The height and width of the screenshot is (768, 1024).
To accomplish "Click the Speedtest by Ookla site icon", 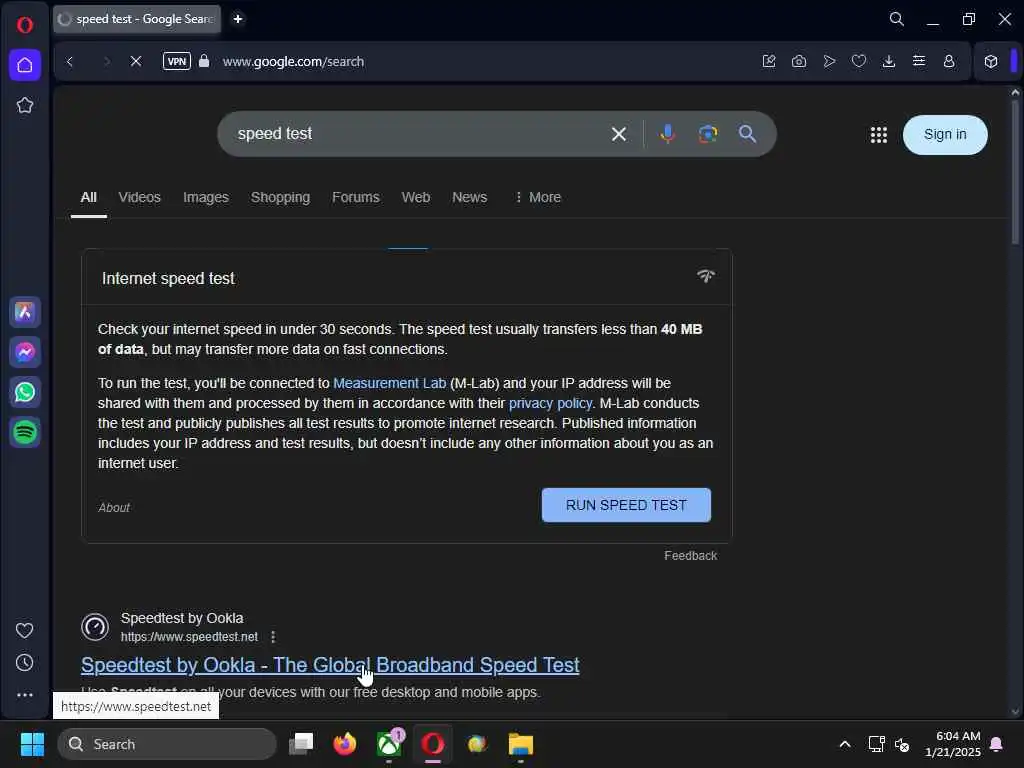I will click(x=95, y=627).
